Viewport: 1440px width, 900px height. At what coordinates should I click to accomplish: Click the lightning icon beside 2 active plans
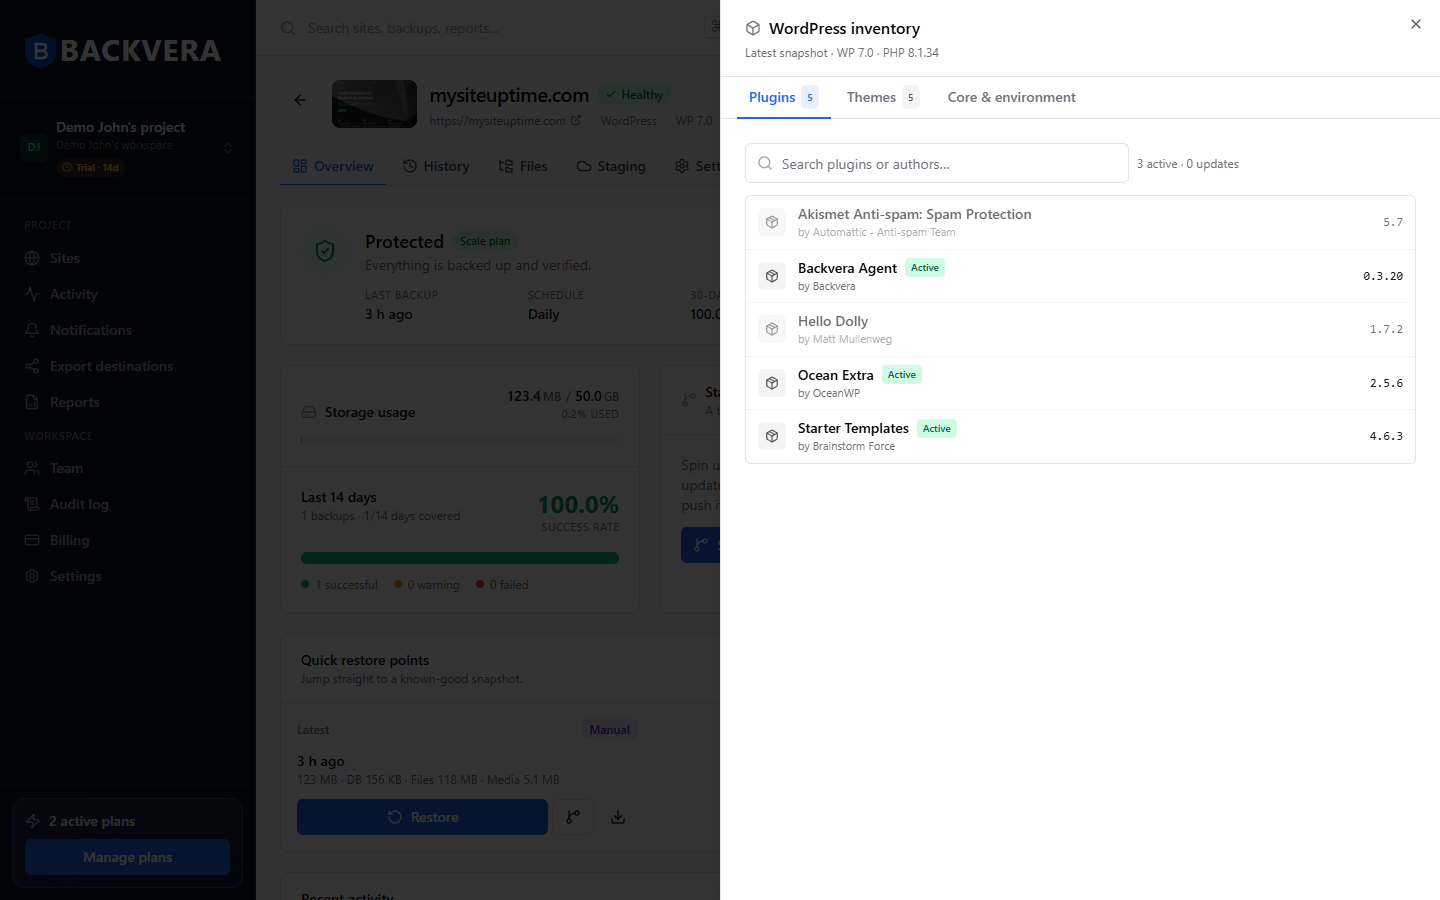tap(33, 821)
